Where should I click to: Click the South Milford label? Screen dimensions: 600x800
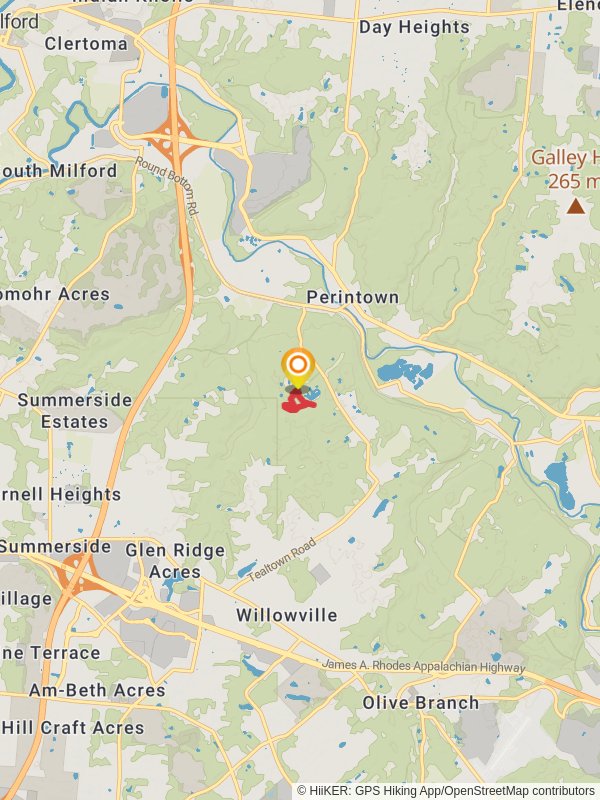tap(58, 170)
